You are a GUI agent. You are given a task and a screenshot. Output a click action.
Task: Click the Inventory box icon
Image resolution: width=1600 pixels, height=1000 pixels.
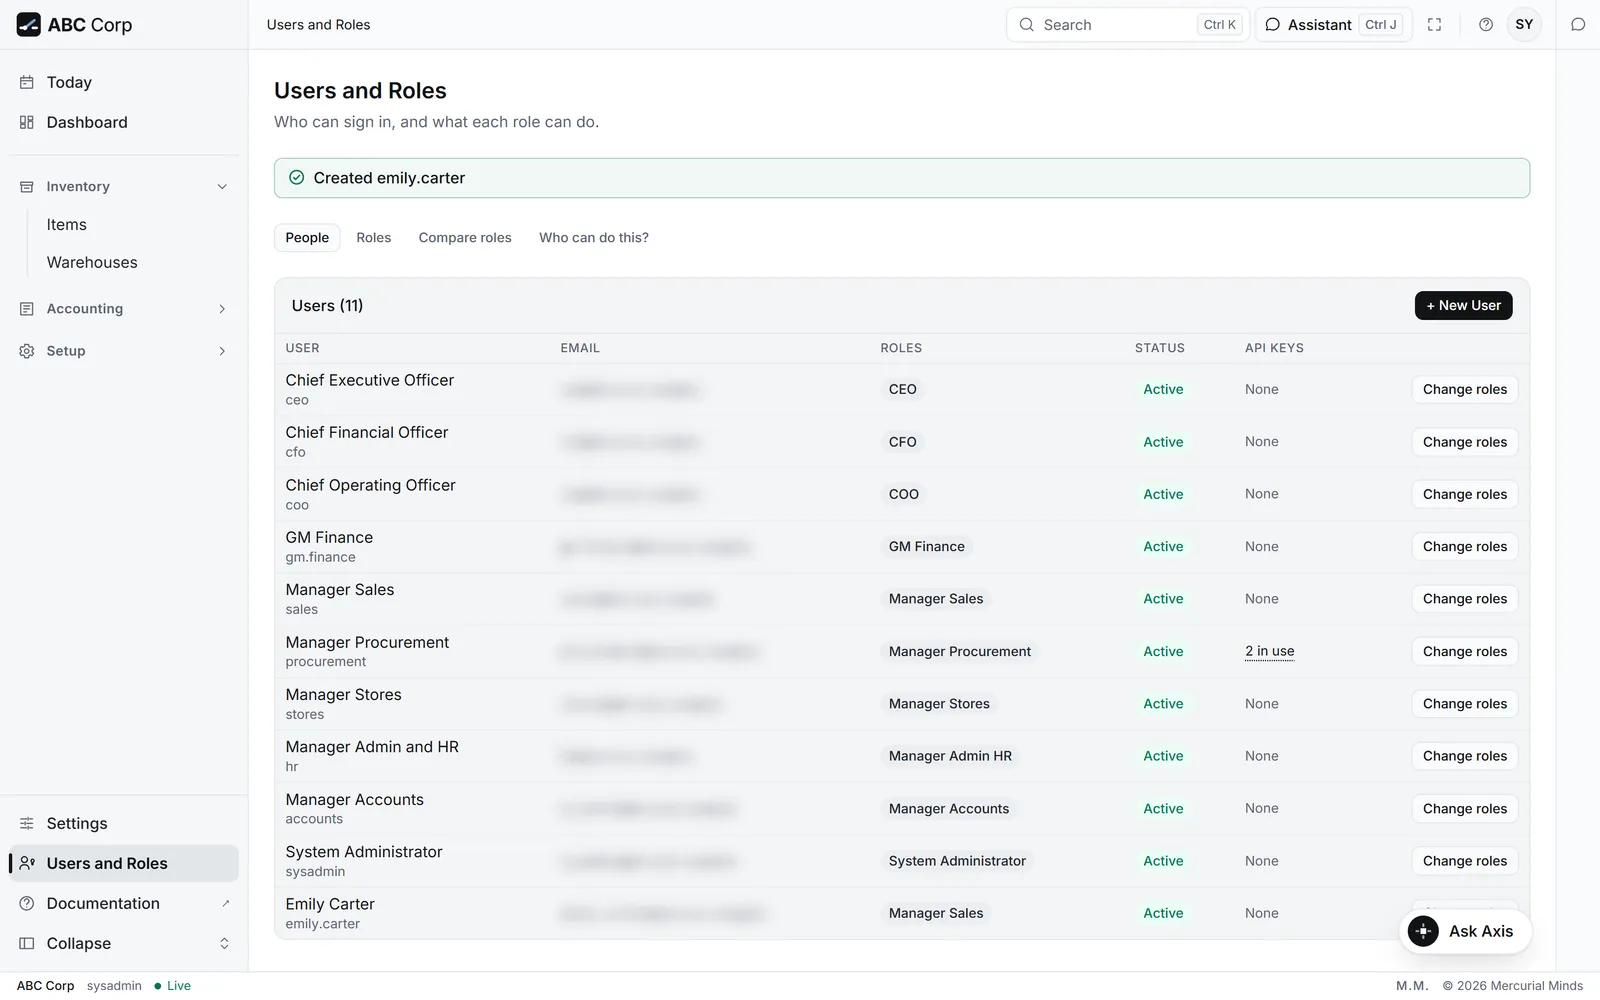click(x=27, y=187)
